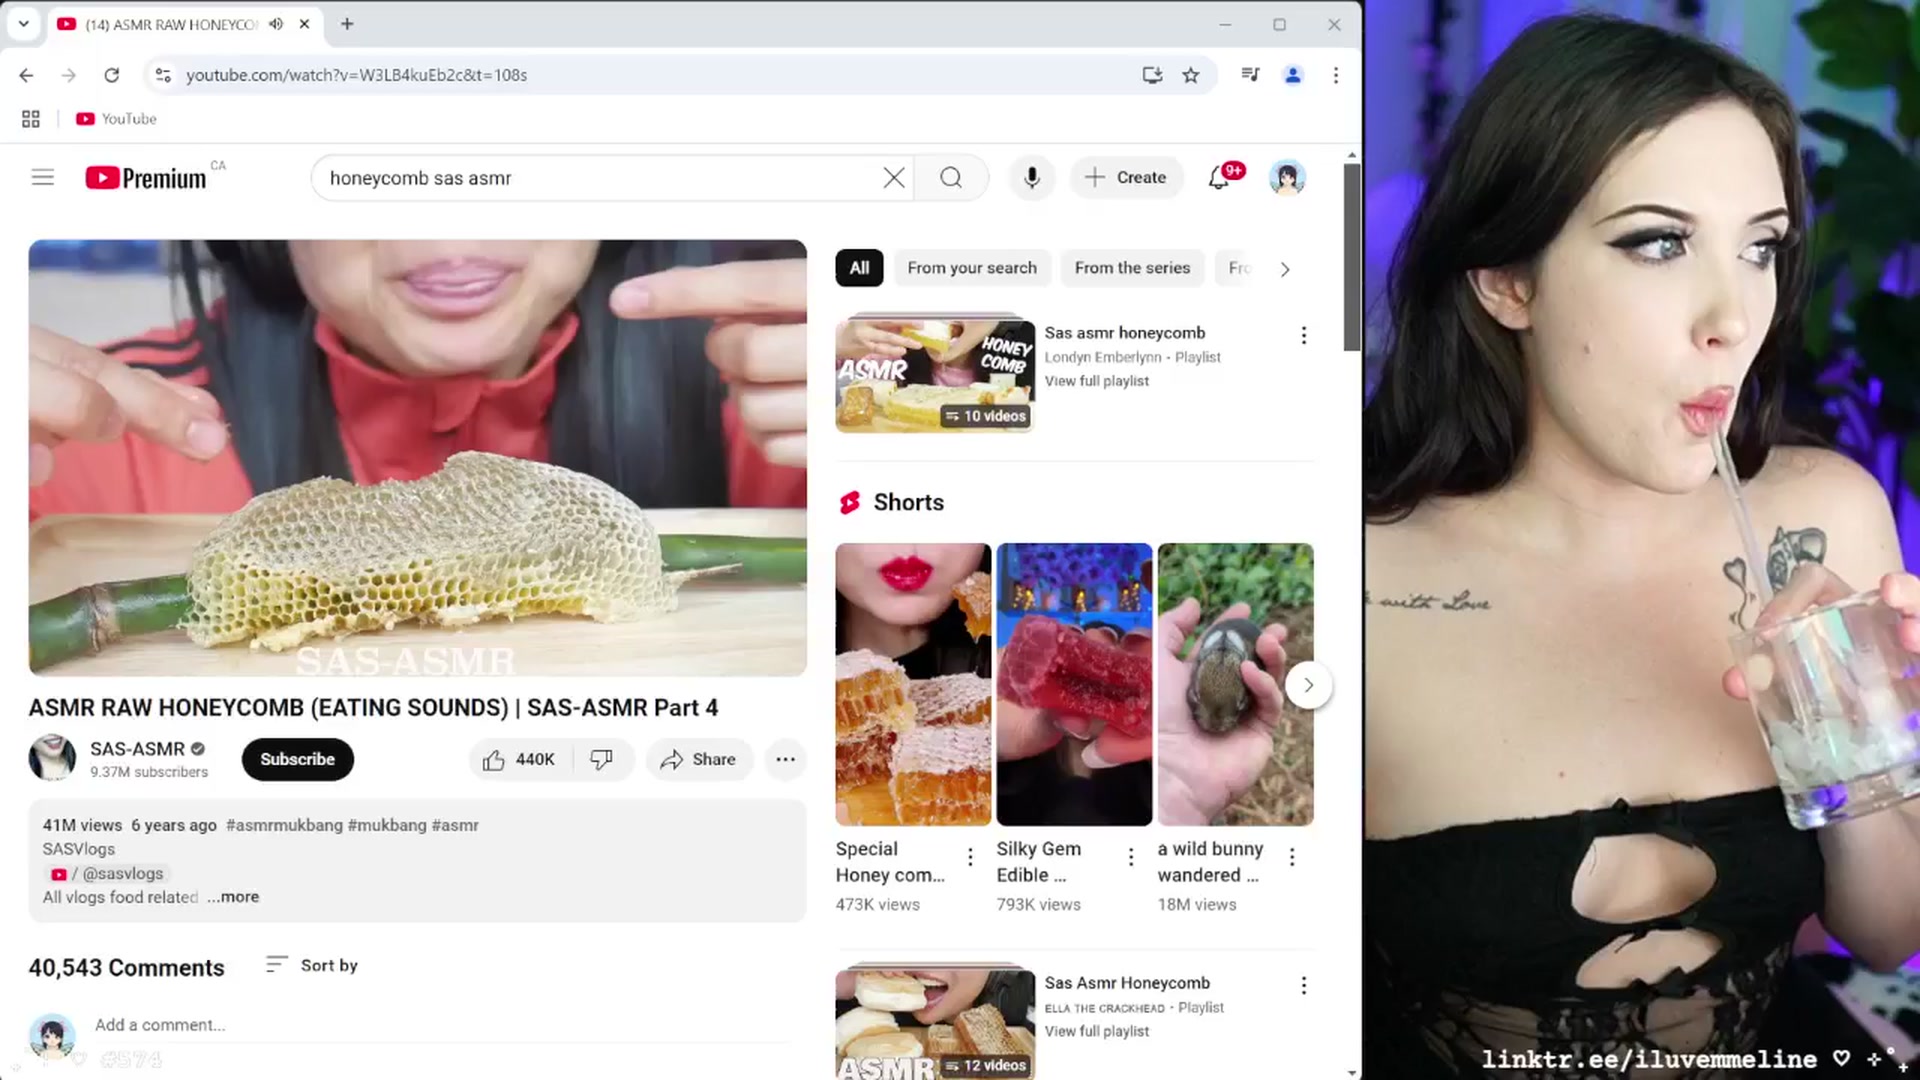The image size is (1920, 1080).
Task: Open a new browser tab
Action: point(347,24)
